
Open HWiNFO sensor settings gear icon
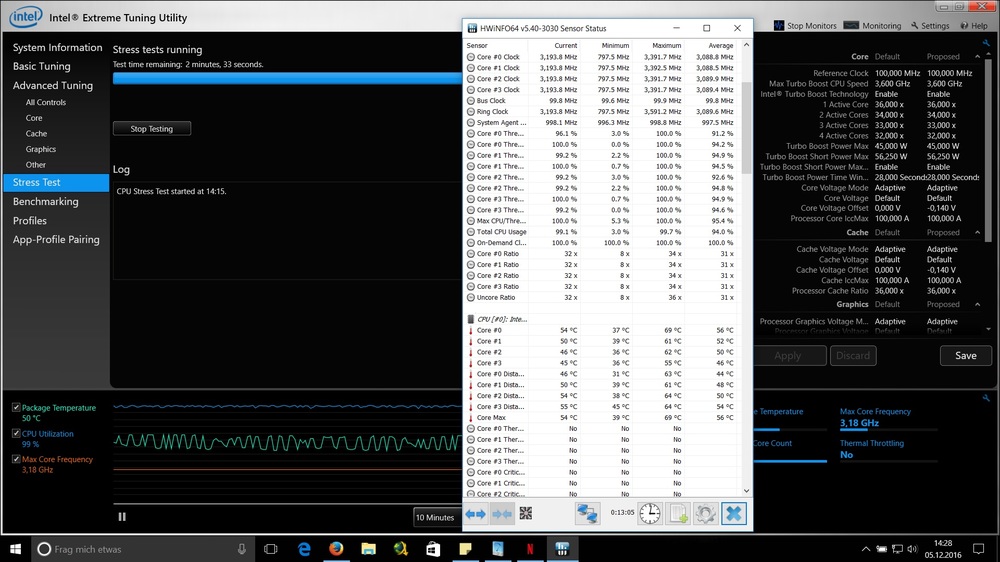point(706,514)
